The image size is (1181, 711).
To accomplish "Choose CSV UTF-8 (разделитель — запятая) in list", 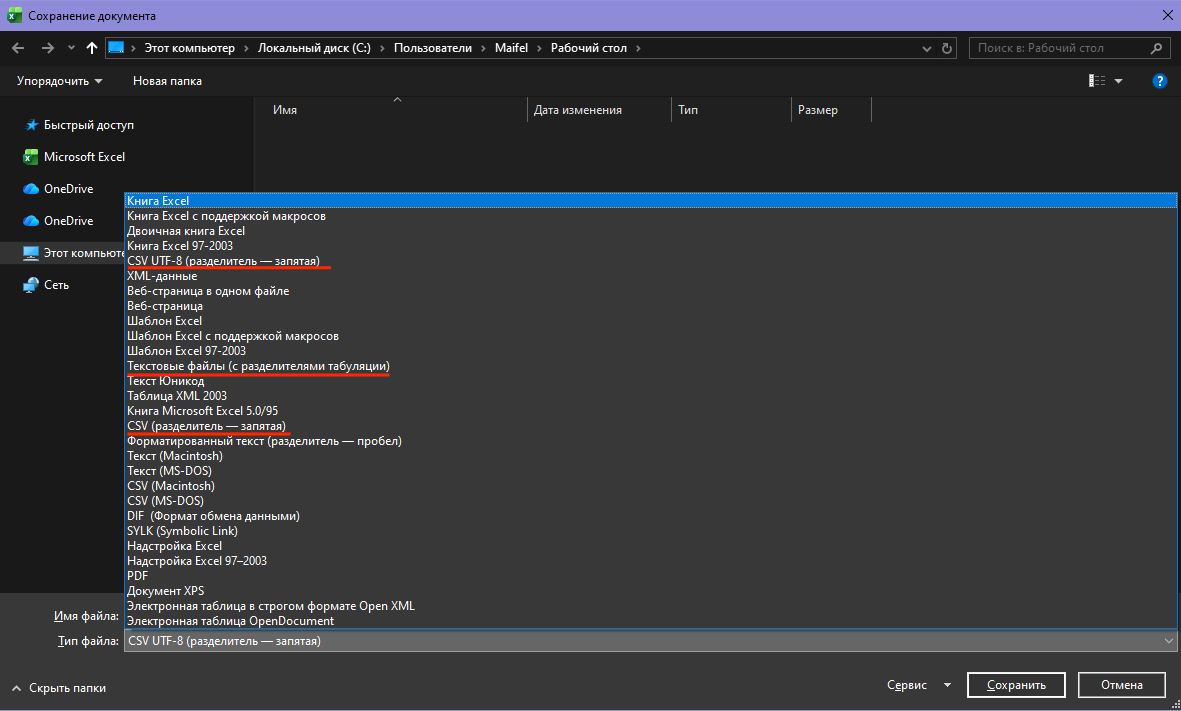I will click(650, 261).
